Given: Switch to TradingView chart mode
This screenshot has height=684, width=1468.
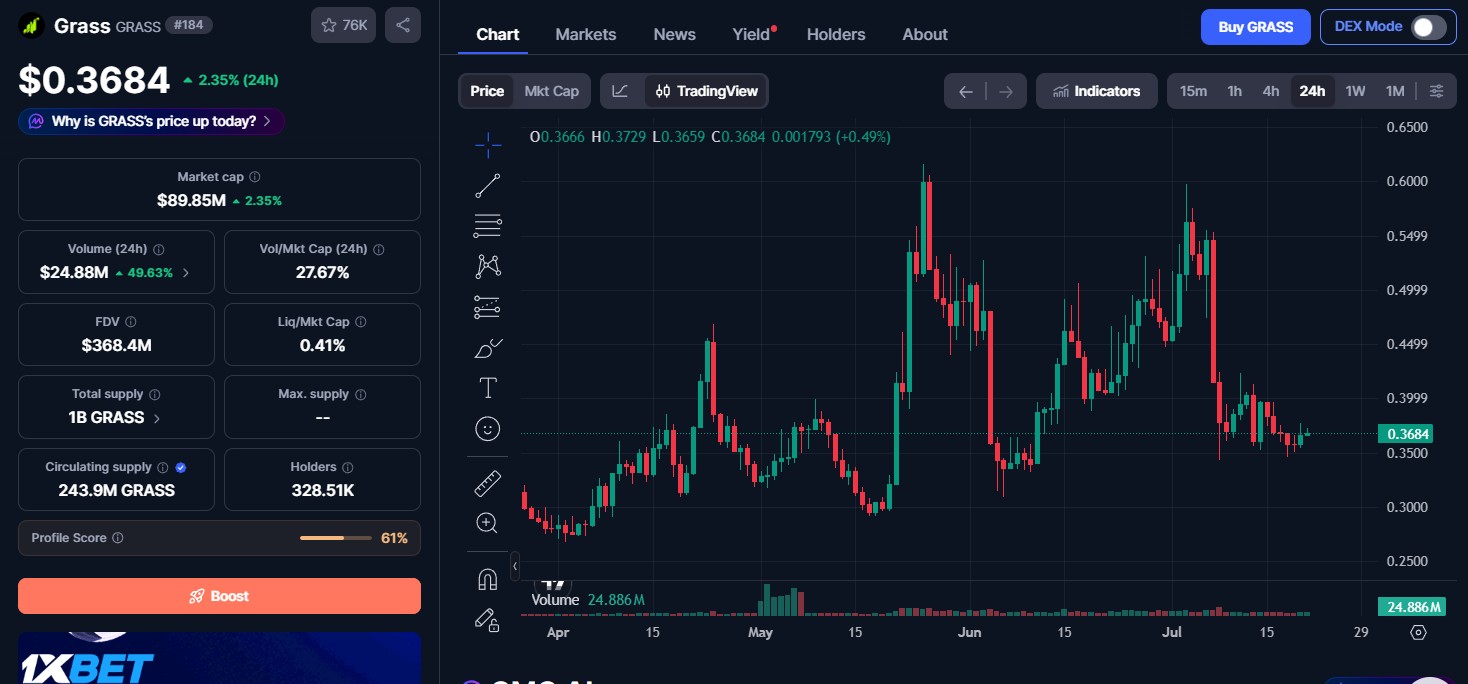Looking at the screenshot, I should pos(707,91).
